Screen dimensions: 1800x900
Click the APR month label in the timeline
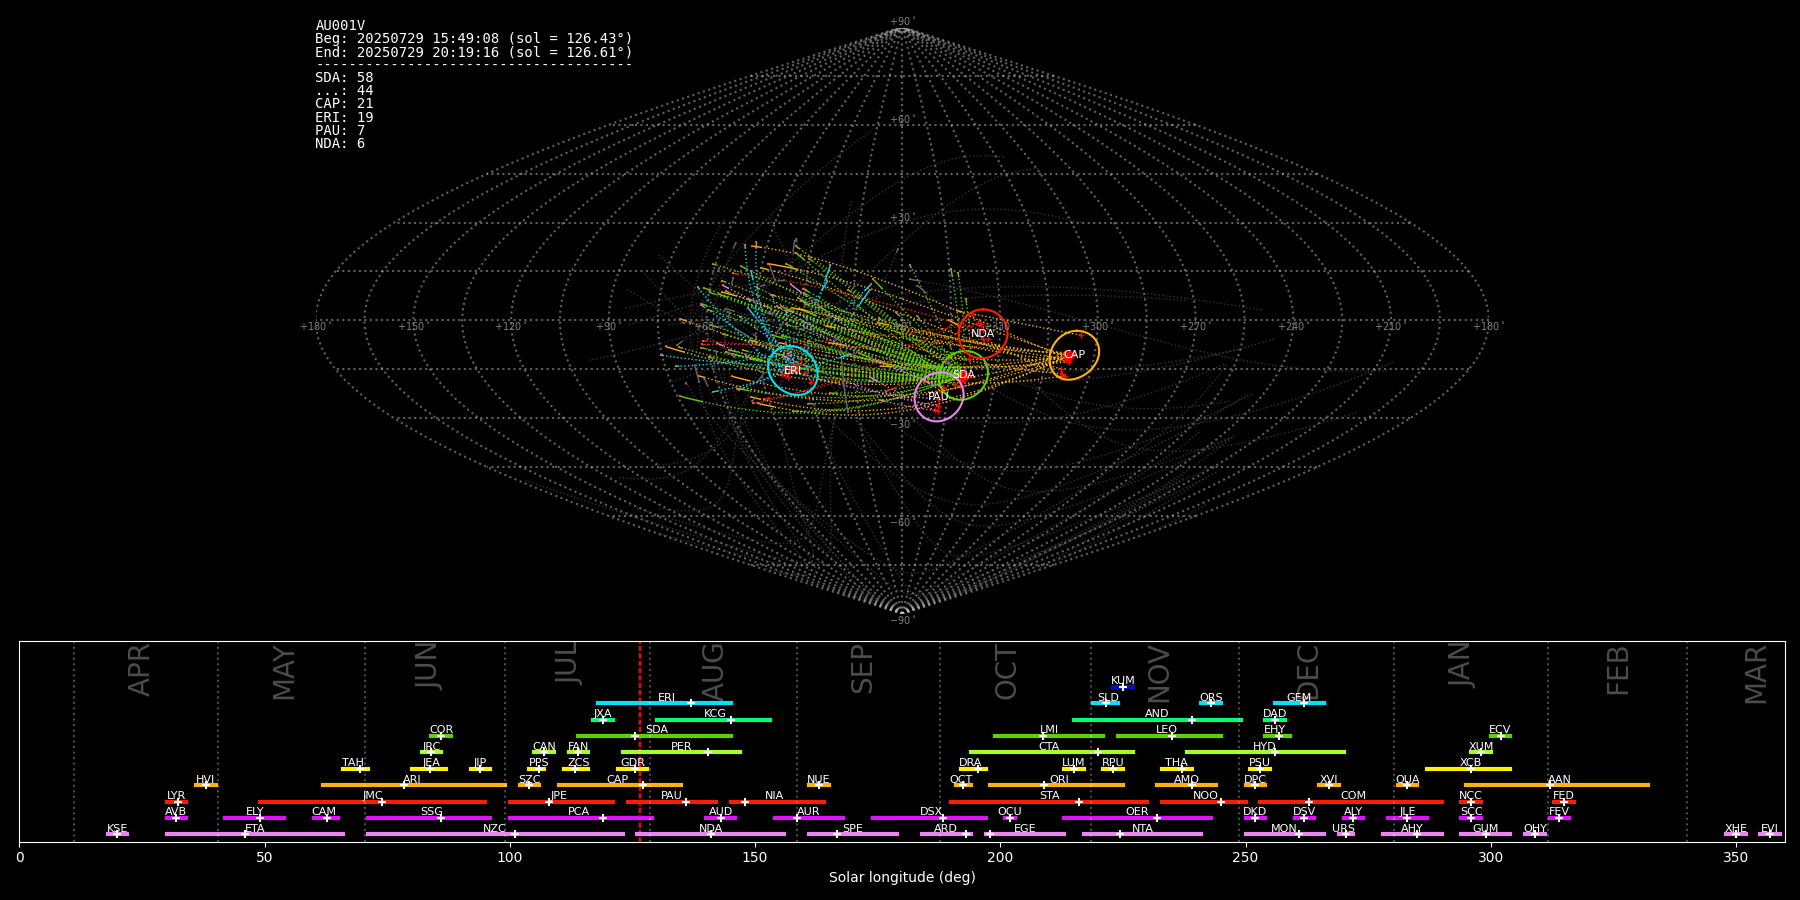click(139, 670)
